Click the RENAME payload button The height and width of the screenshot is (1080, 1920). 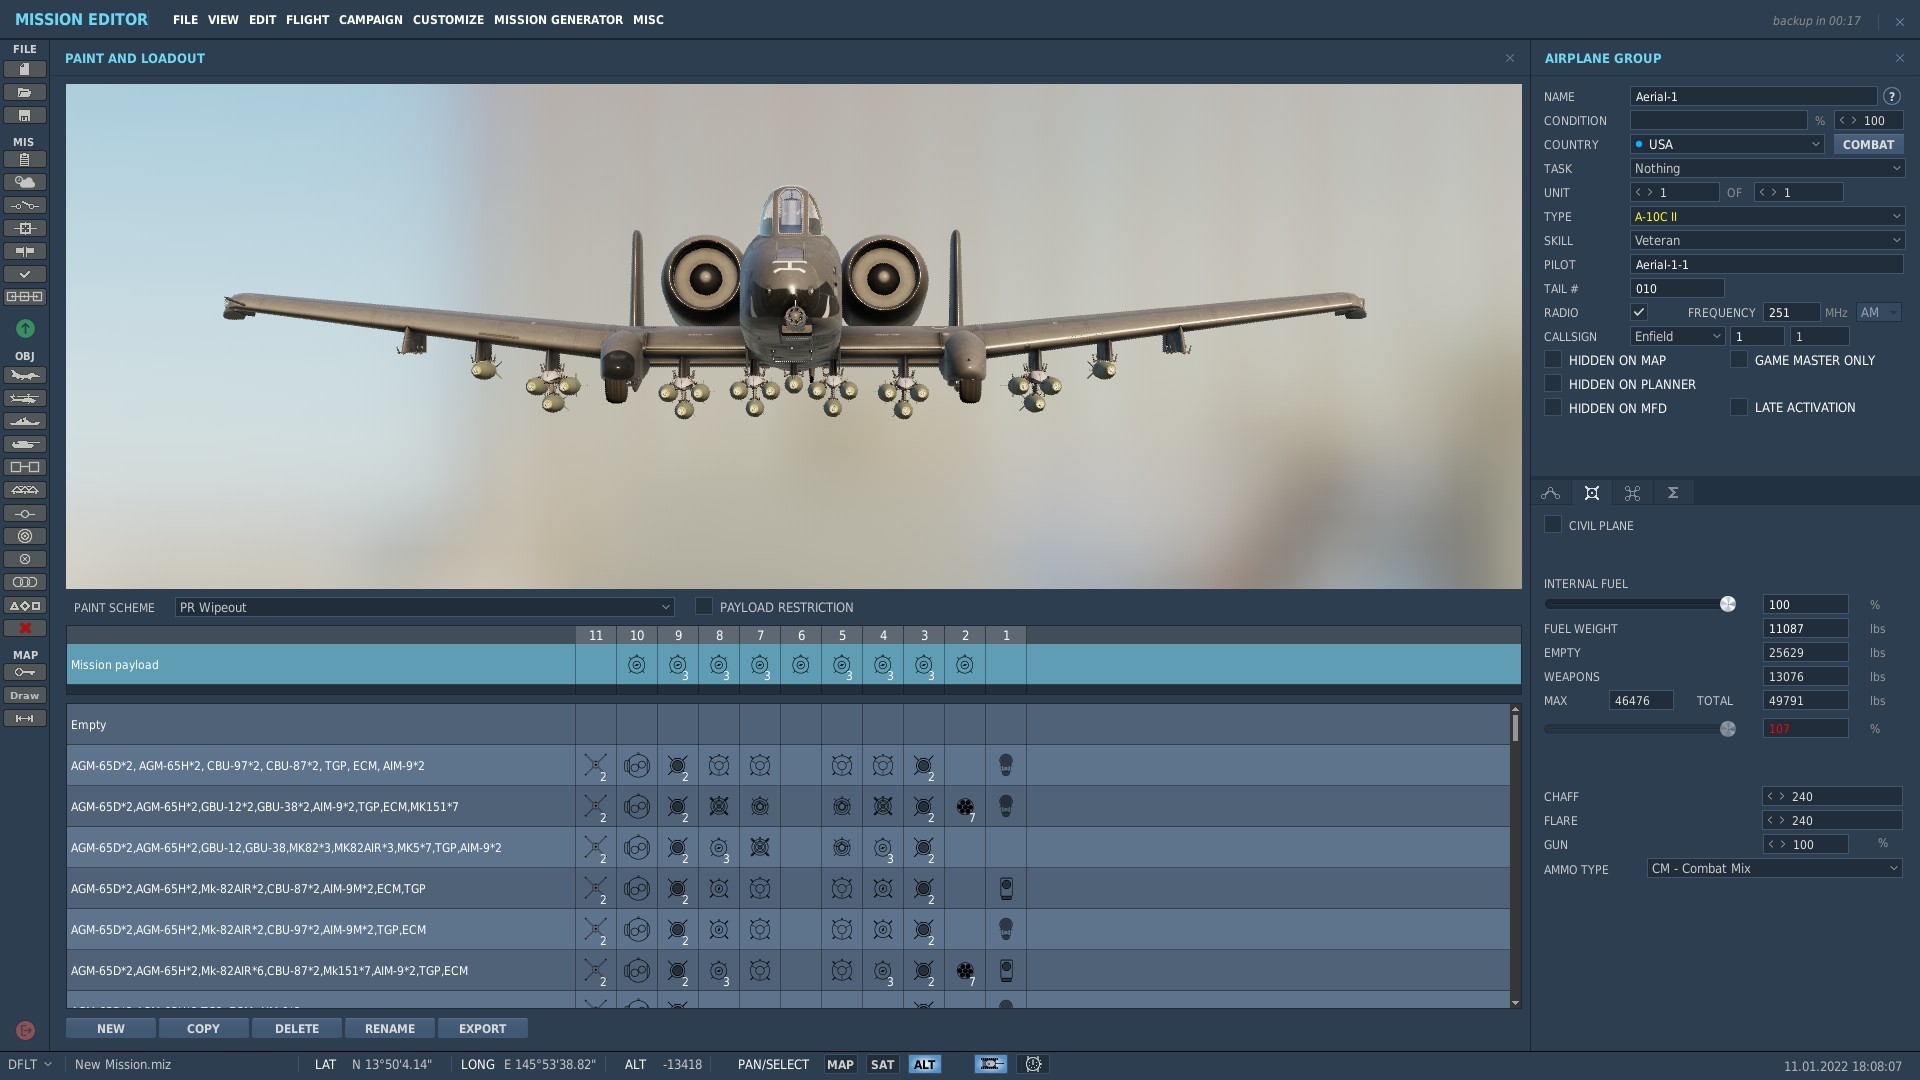390,1028
